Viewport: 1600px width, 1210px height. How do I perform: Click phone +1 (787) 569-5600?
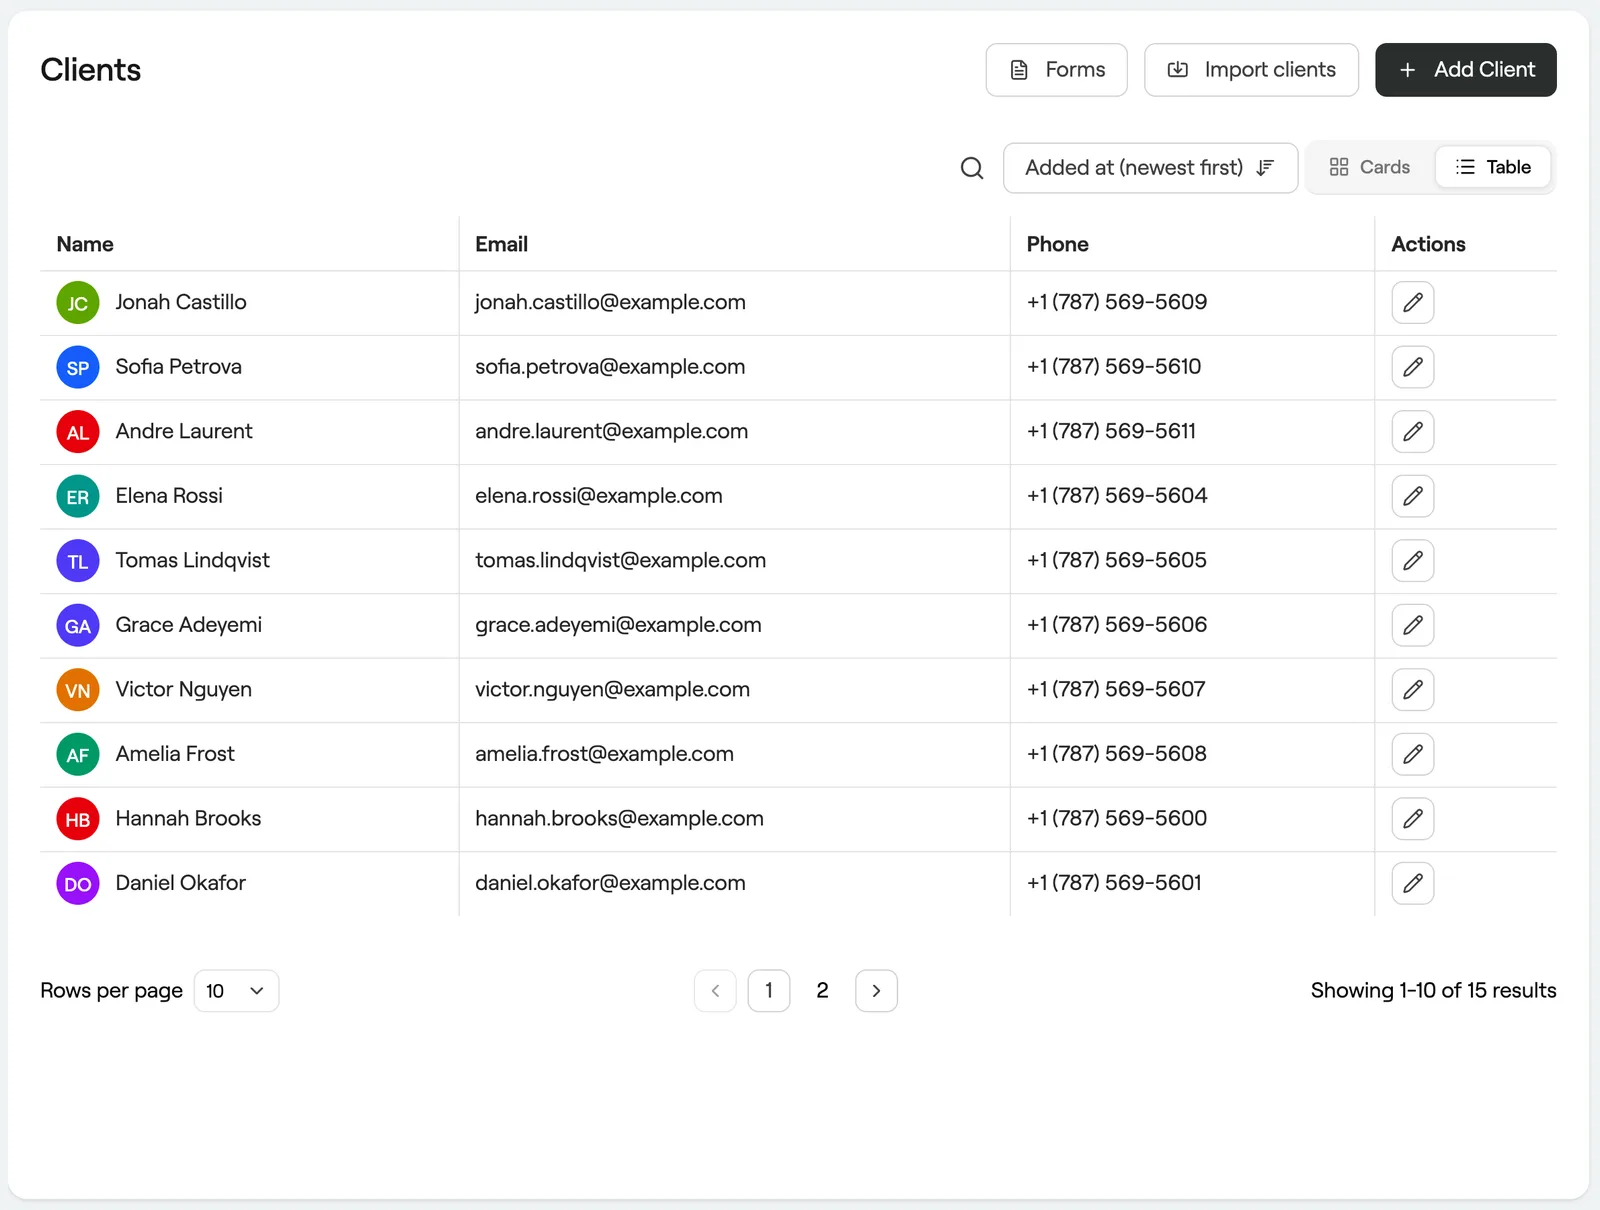(1116, 818)
